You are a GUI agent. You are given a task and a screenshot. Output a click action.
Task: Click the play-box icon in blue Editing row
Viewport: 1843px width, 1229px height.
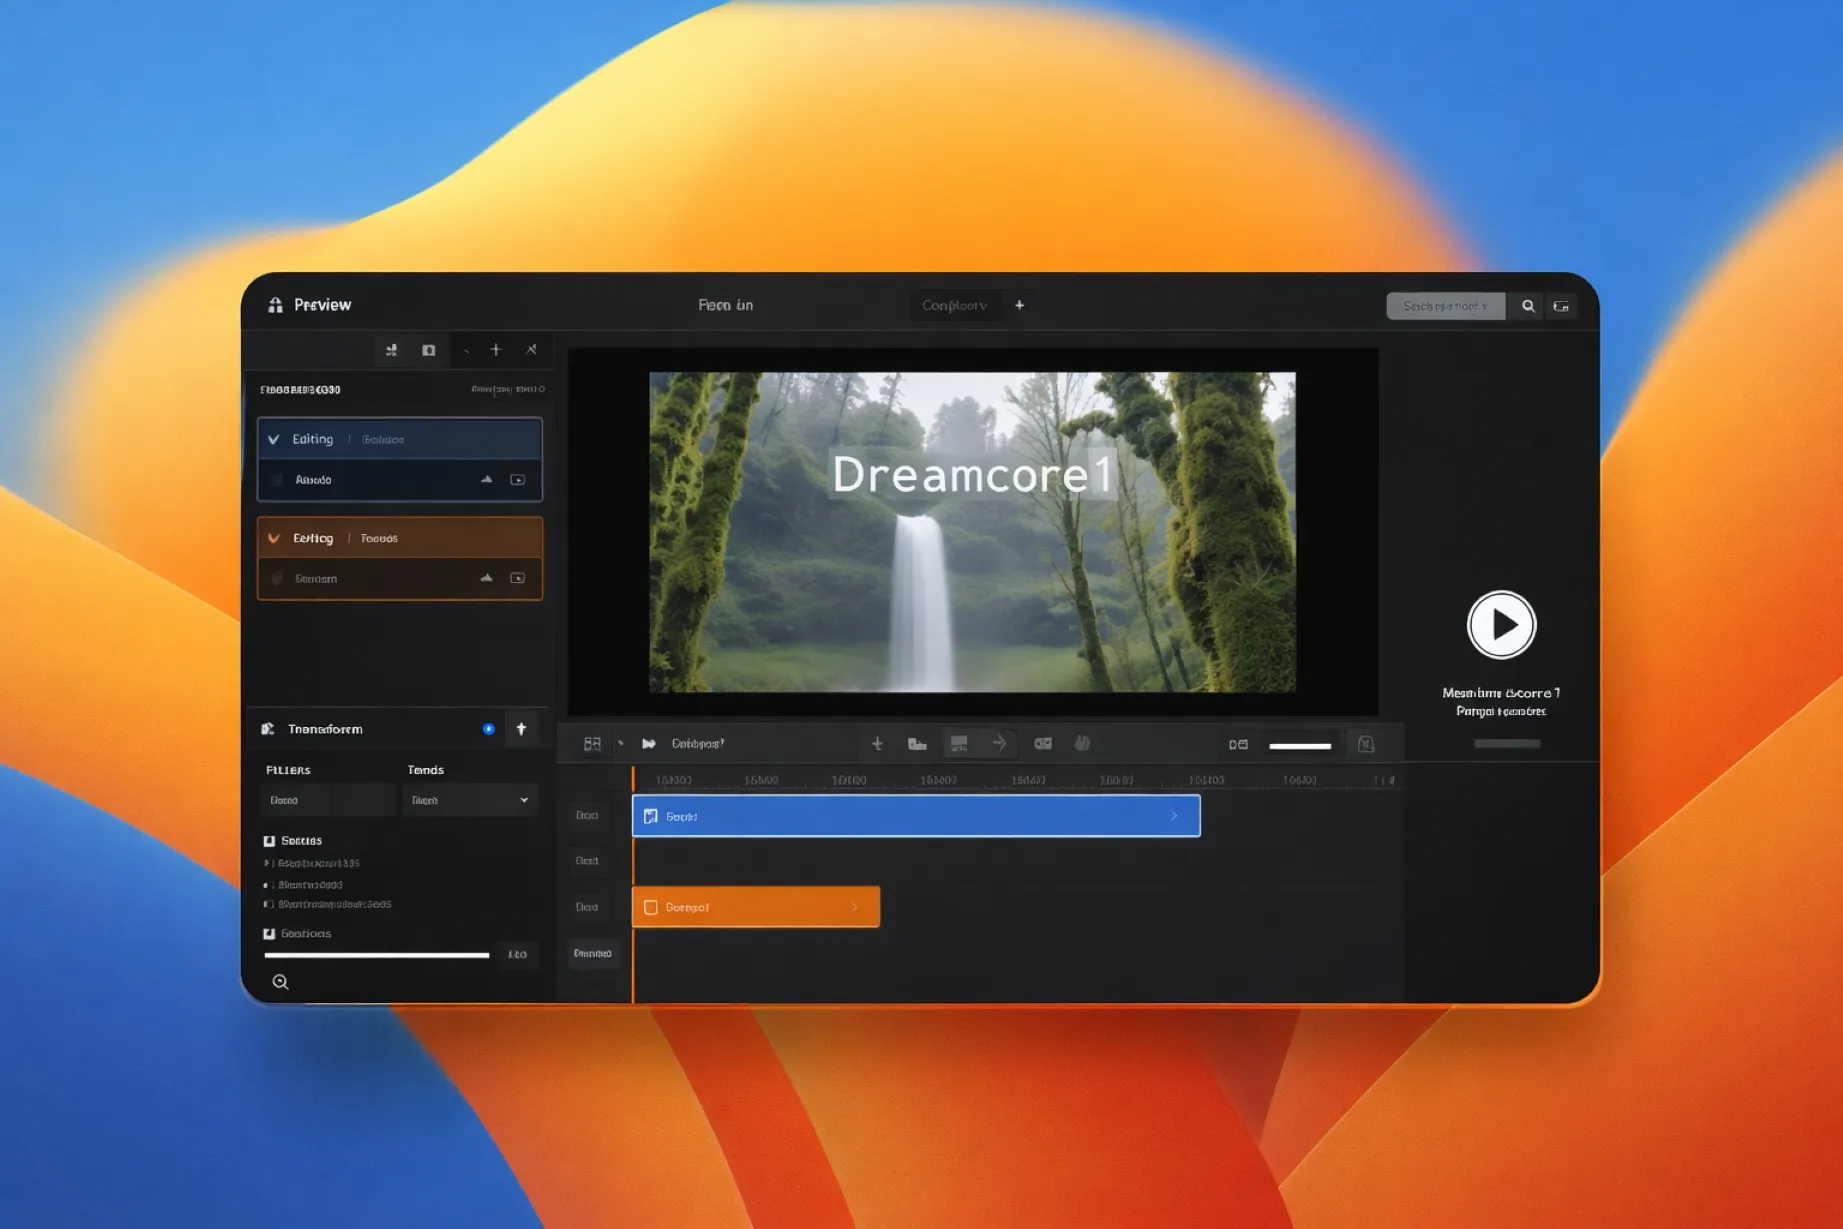pos(518,480)
